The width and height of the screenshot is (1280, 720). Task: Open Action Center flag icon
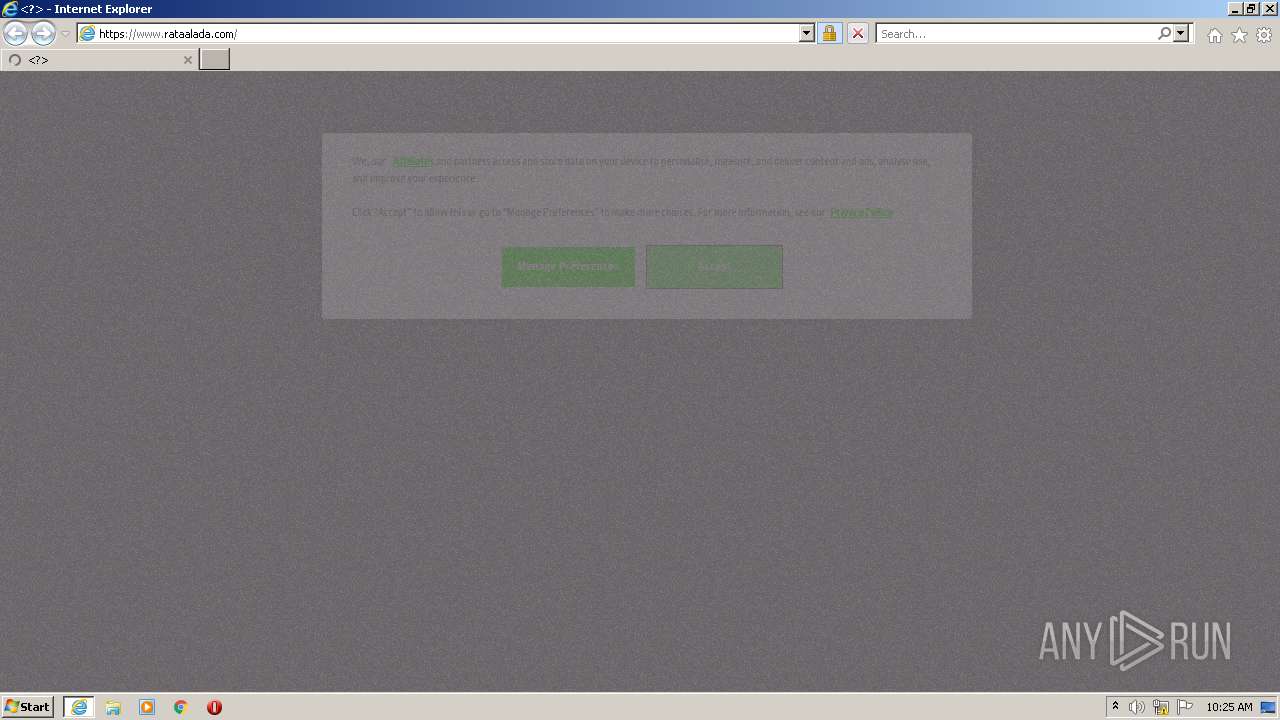coord(1185,707)
